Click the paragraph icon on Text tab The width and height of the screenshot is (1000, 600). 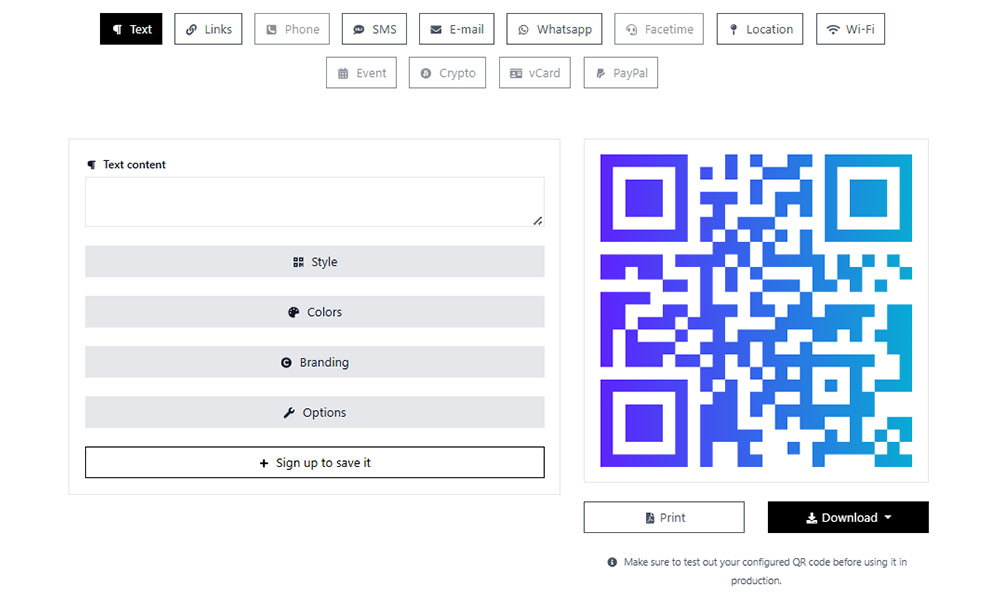(x=118, y=30)
